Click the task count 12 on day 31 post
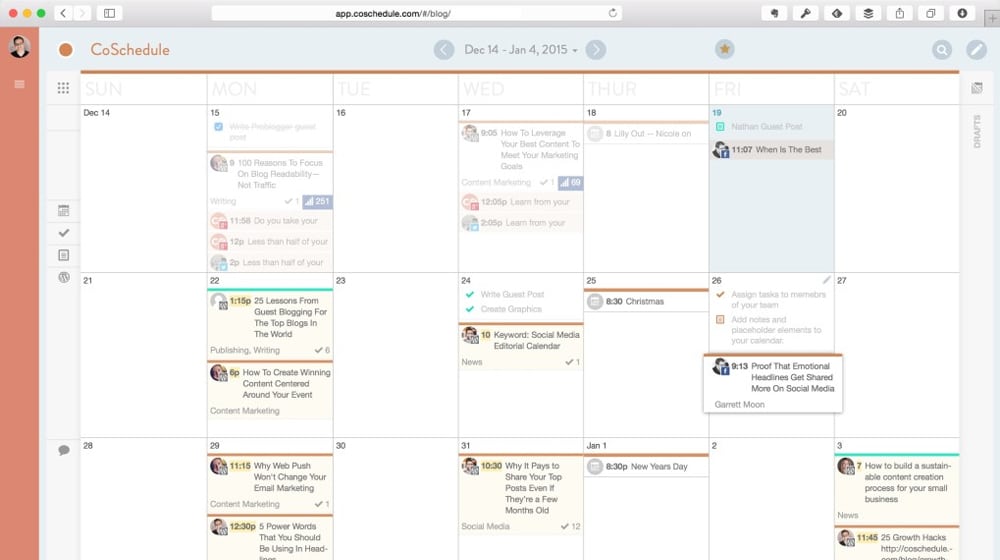Image resolution: width=1000 pixels, height=560 pixels. pos(570,526)
